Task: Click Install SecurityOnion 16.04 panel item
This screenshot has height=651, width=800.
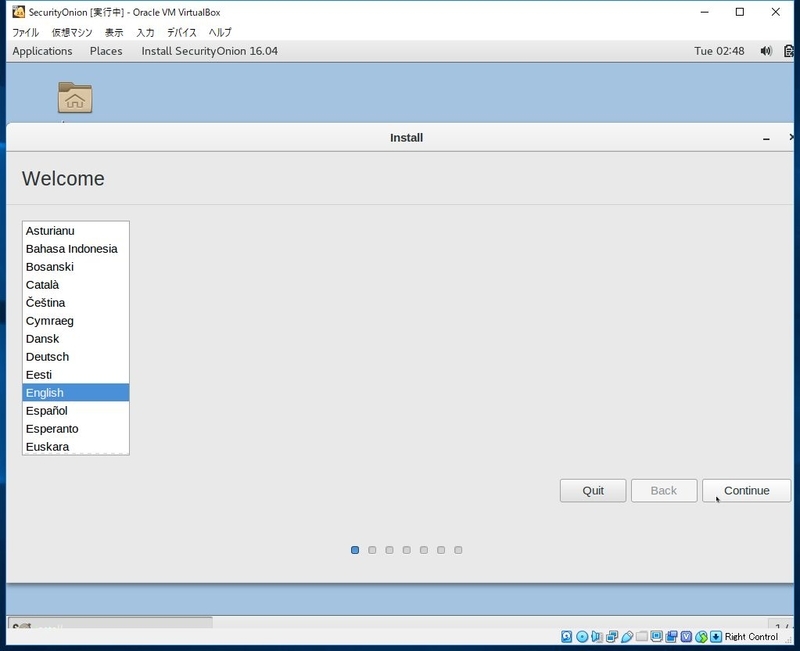Action: [x=209, y=51]
